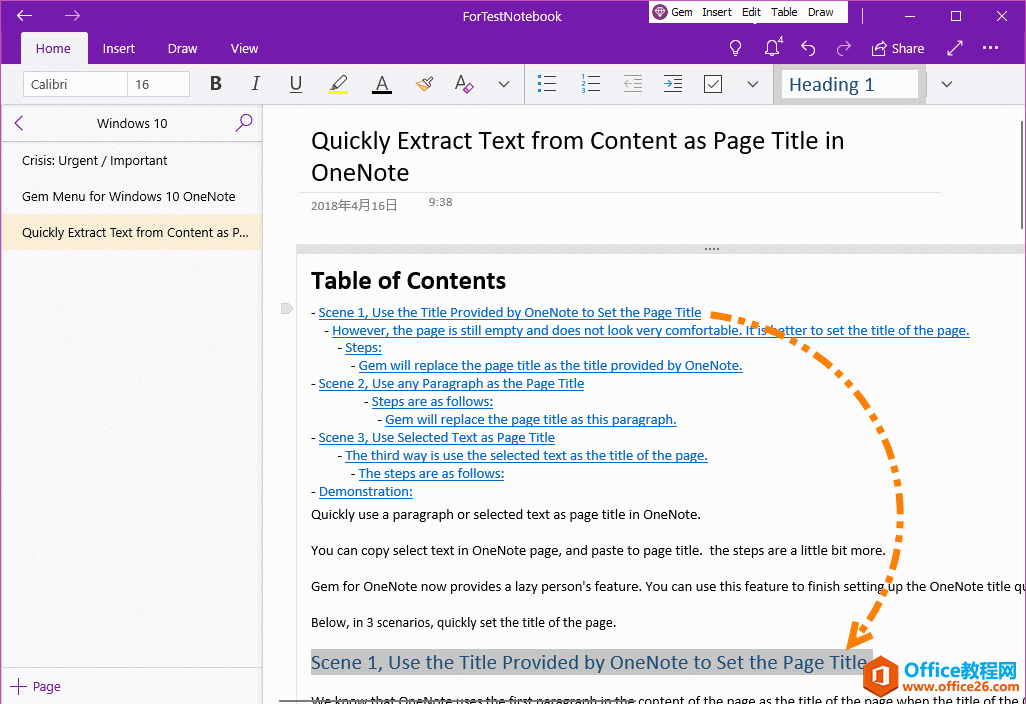Open the Scene 2 paragraph title link
This screenshot has height=704, width=1026.
pyautogui.click(x=451, y=383)
